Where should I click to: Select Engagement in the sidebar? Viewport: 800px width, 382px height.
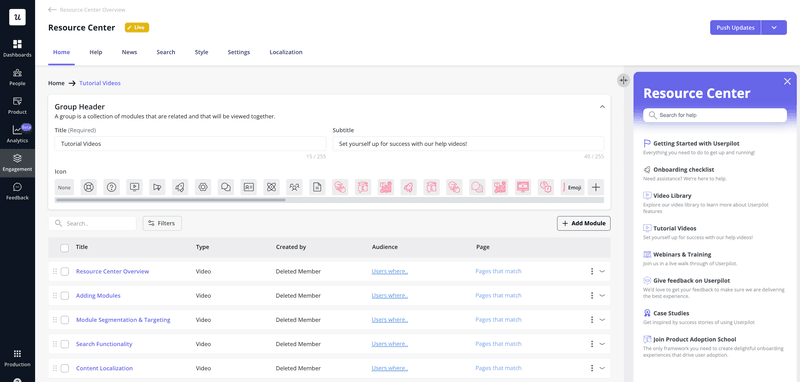(x=17, y=163)
